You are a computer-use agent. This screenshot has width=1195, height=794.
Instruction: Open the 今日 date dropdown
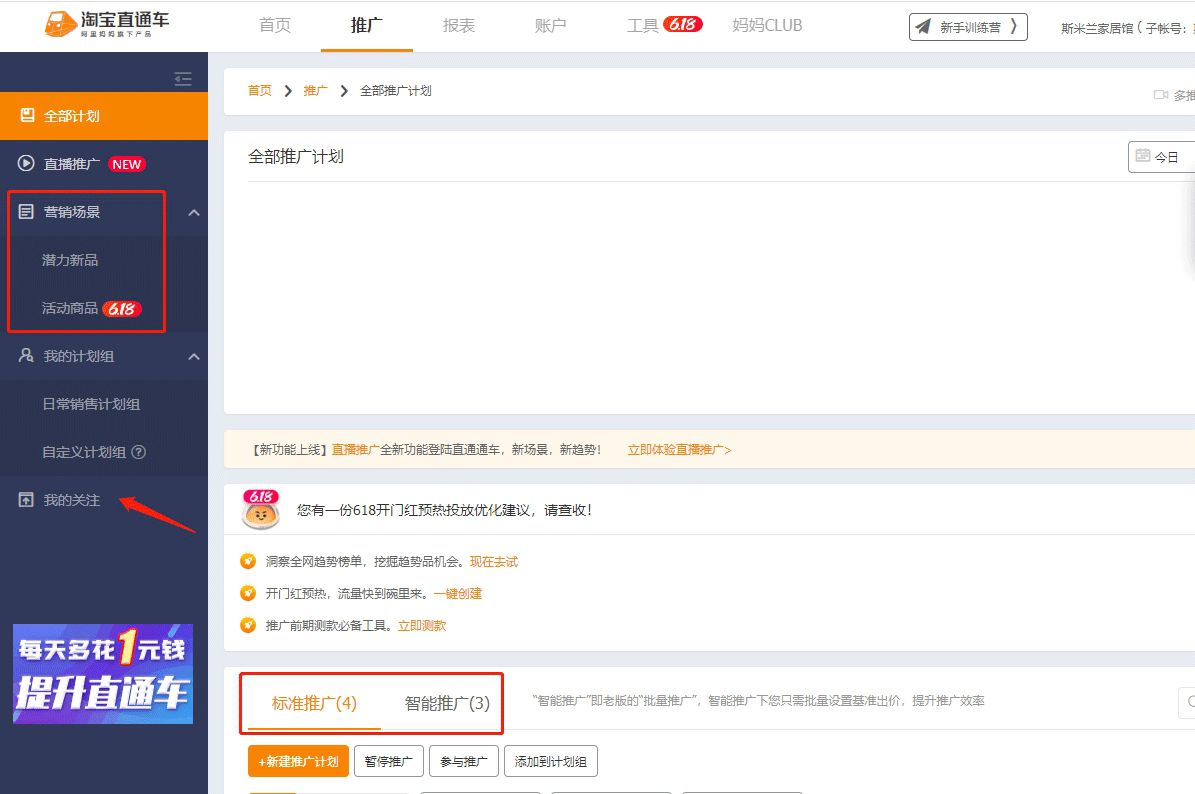1162,157
